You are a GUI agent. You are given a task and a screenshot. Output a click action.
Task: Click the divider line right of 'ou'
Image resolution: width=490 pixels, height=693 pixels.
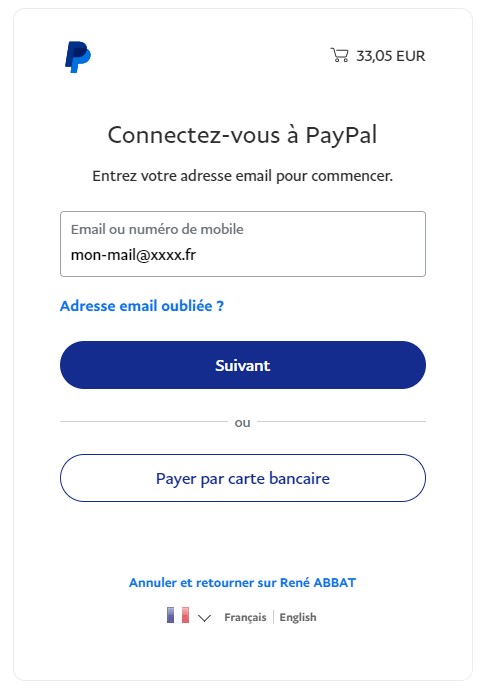[x=342, y=422]
